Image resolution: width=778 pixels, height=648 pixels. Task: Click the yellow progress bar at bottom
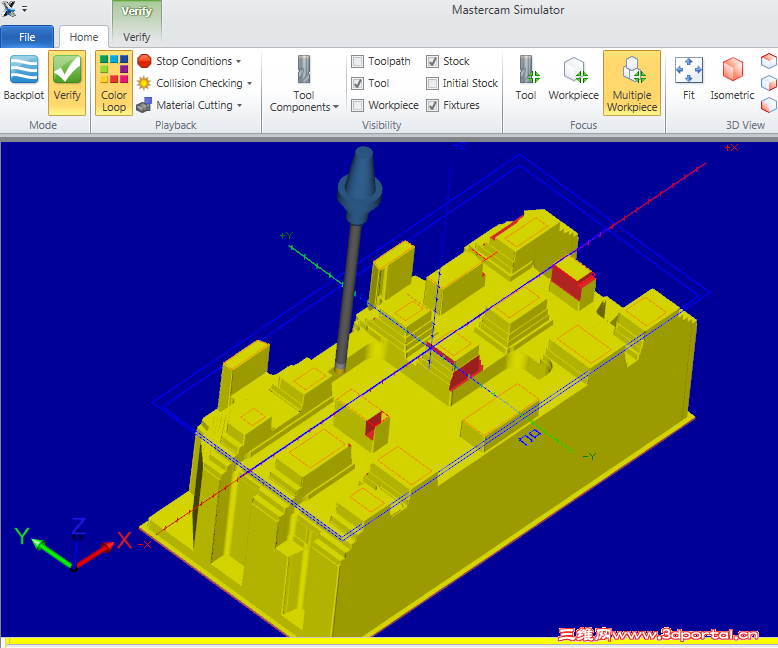click(x=389, y=642)
